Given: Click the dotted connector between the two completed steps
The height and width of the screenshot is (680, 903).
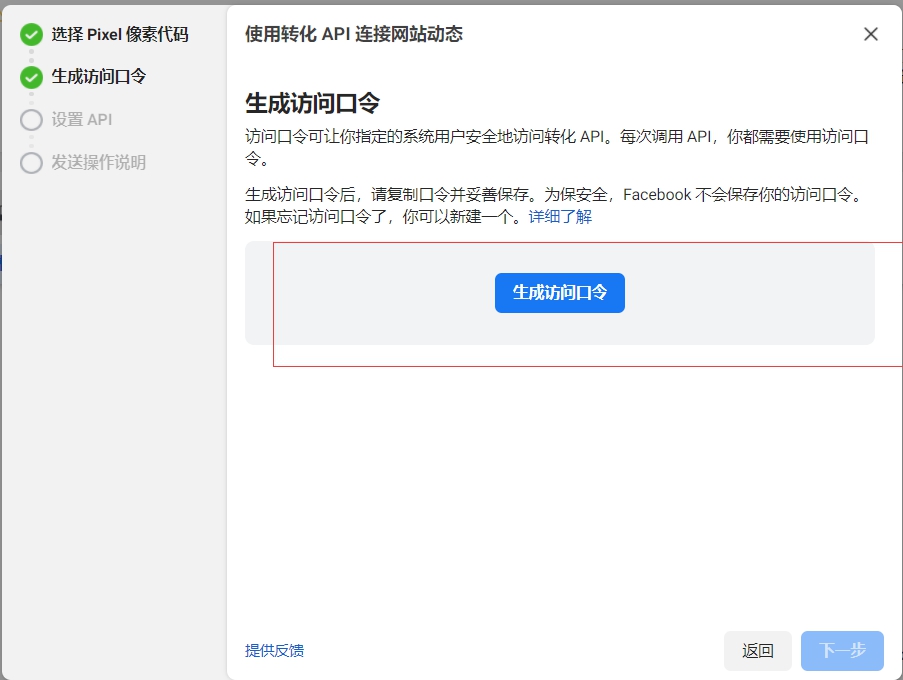Looking at the screenshot, I should click(x=31, y=56).
